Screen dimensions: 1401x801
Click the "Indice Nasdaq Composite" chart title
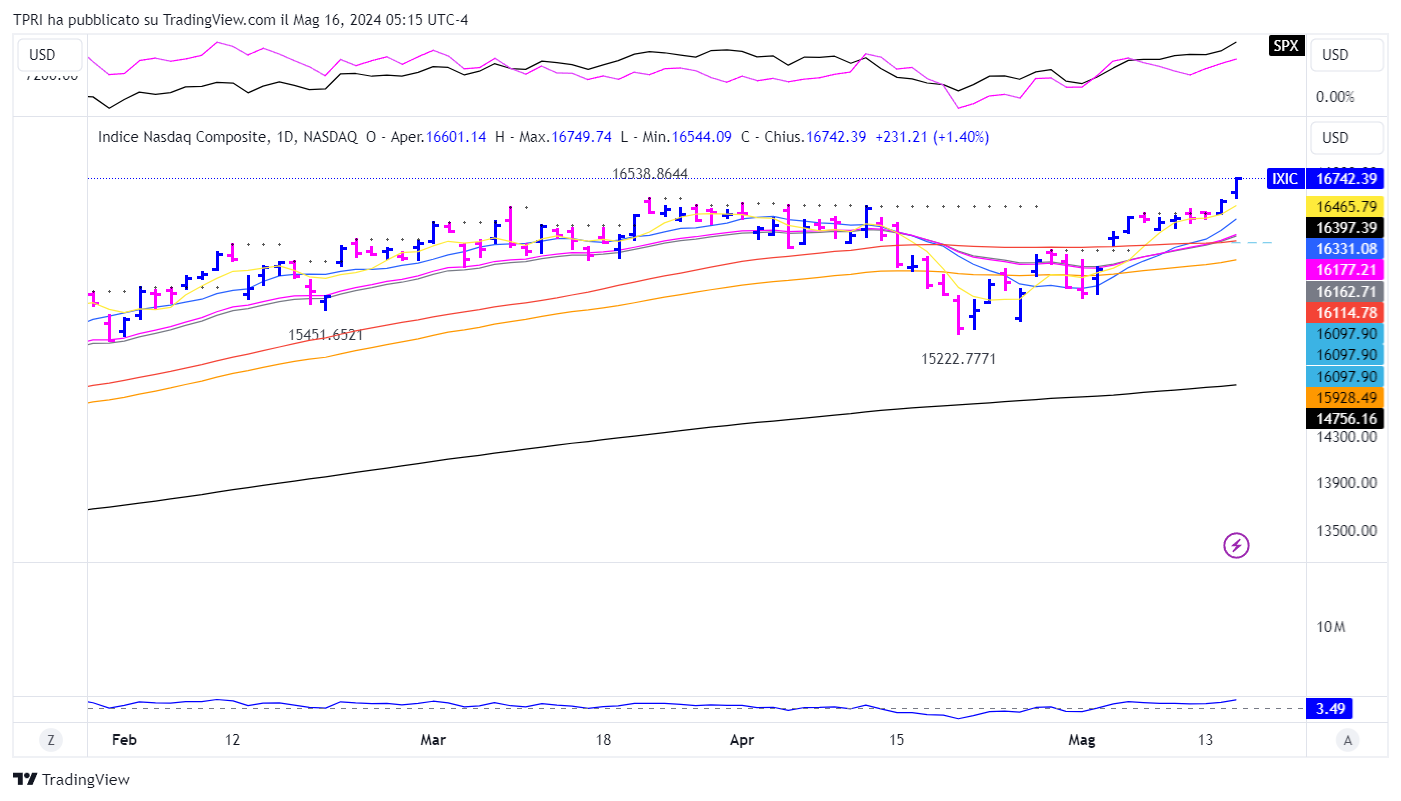point(182,137)
